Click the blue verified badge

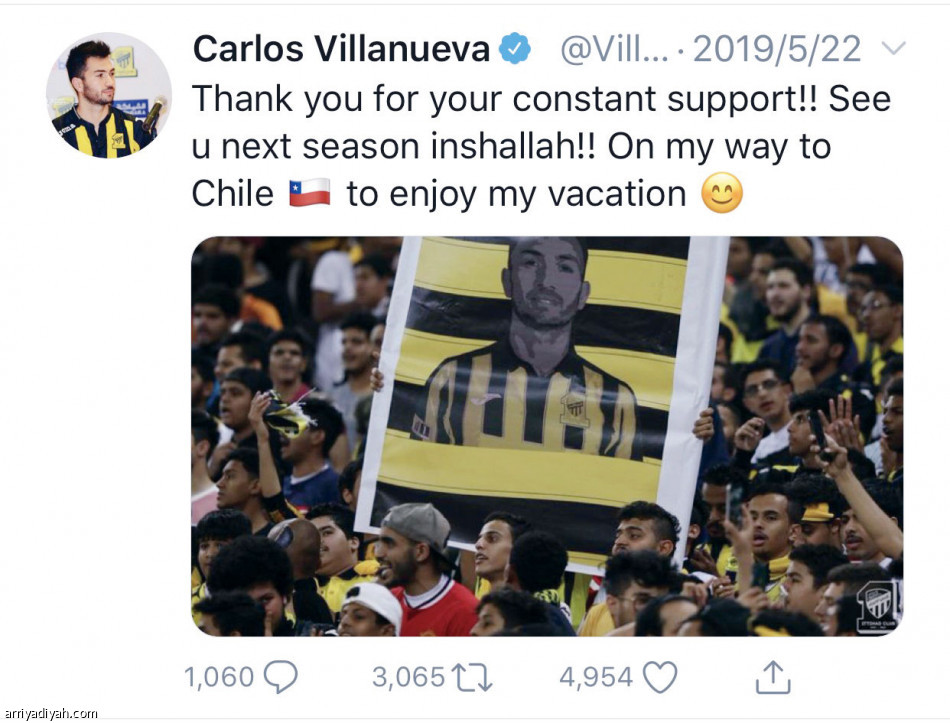[515, 48]
